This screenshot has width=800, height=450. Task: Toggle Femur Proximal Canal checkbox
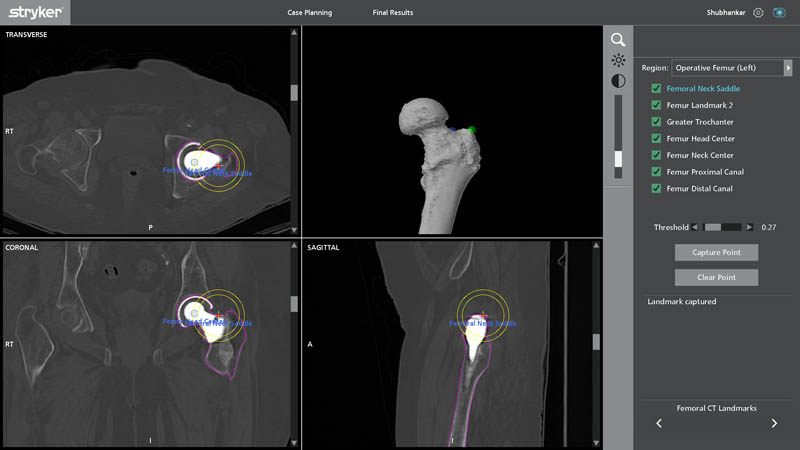coord(656,171)
